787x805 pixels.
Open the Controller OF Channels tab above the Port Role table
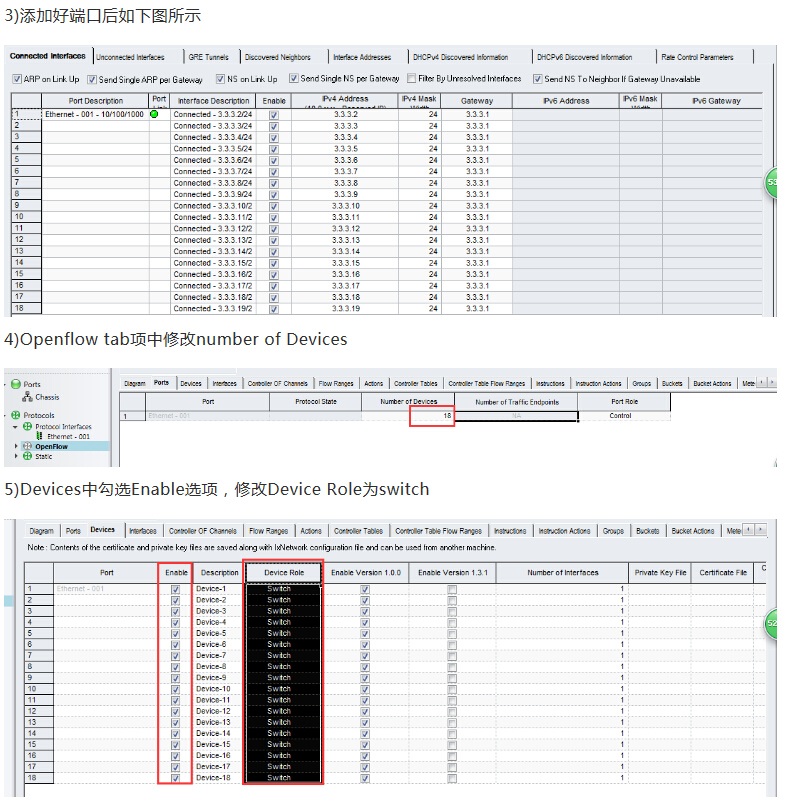277,383
